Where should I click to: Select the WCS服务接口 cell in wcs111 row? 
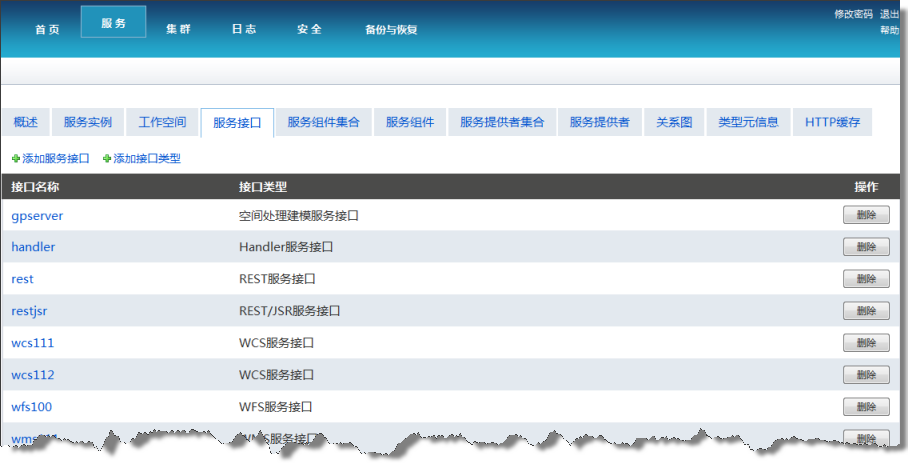(x=276, y=343)
